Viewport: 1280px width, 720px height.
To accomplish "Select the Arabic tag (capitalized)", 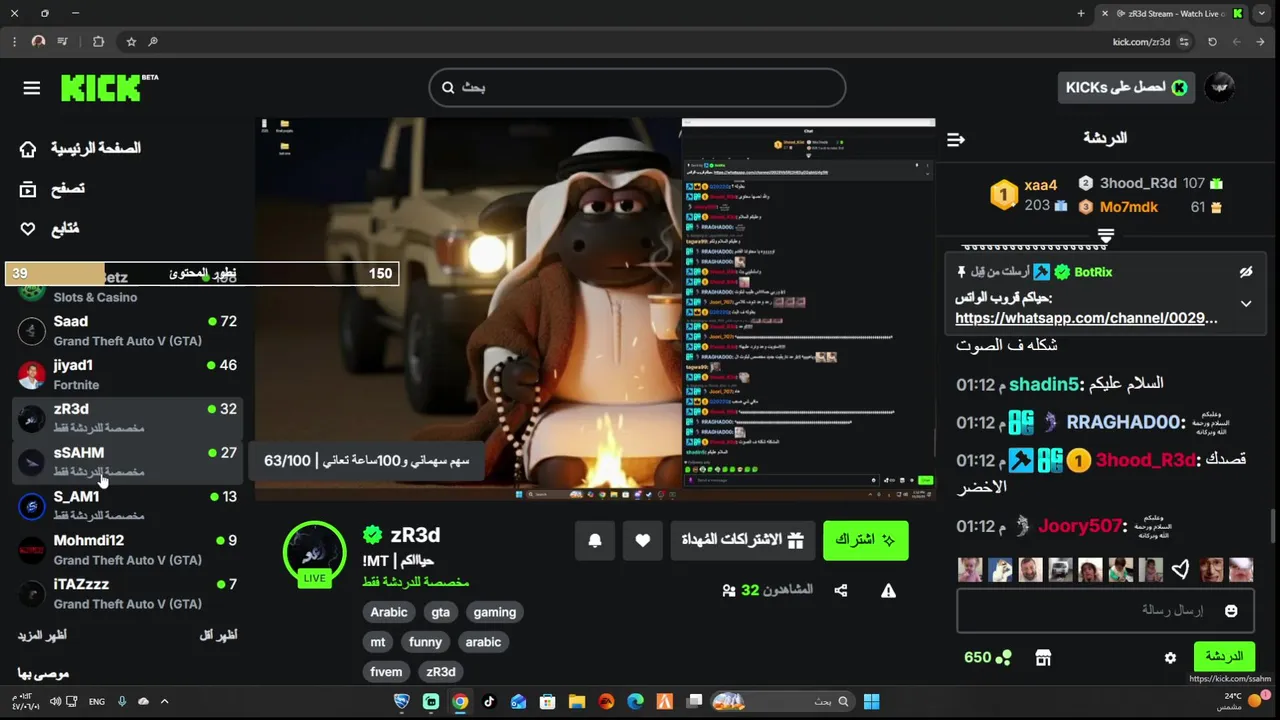I will point(389,612).
